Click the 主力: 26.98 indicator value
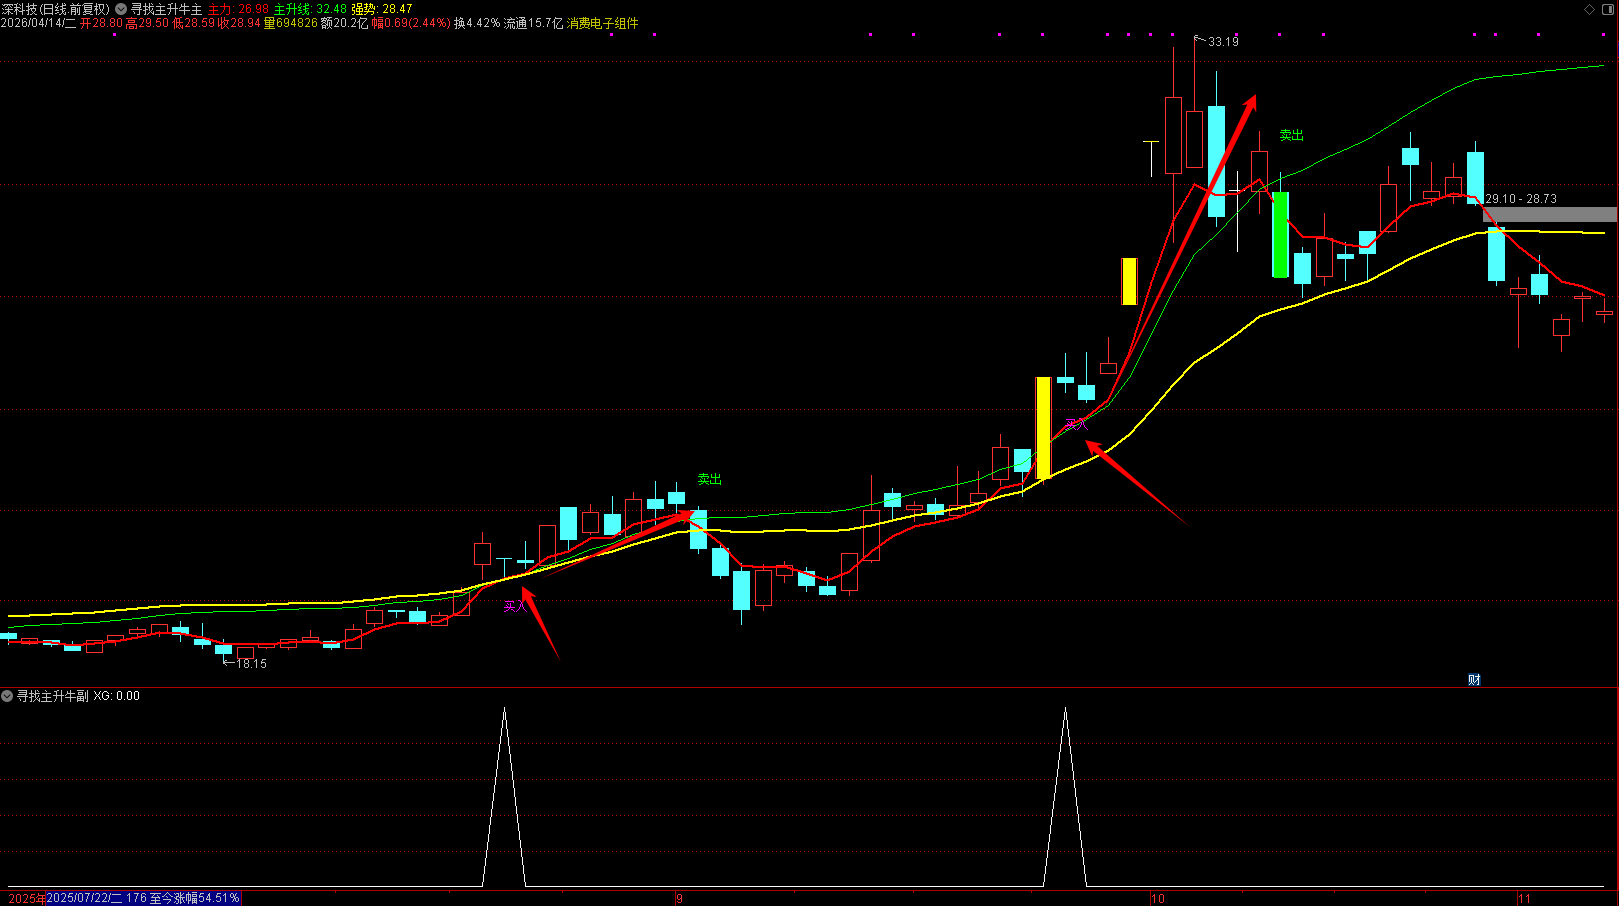Viewport: 1619px width, 906px height. coord(238,9)
